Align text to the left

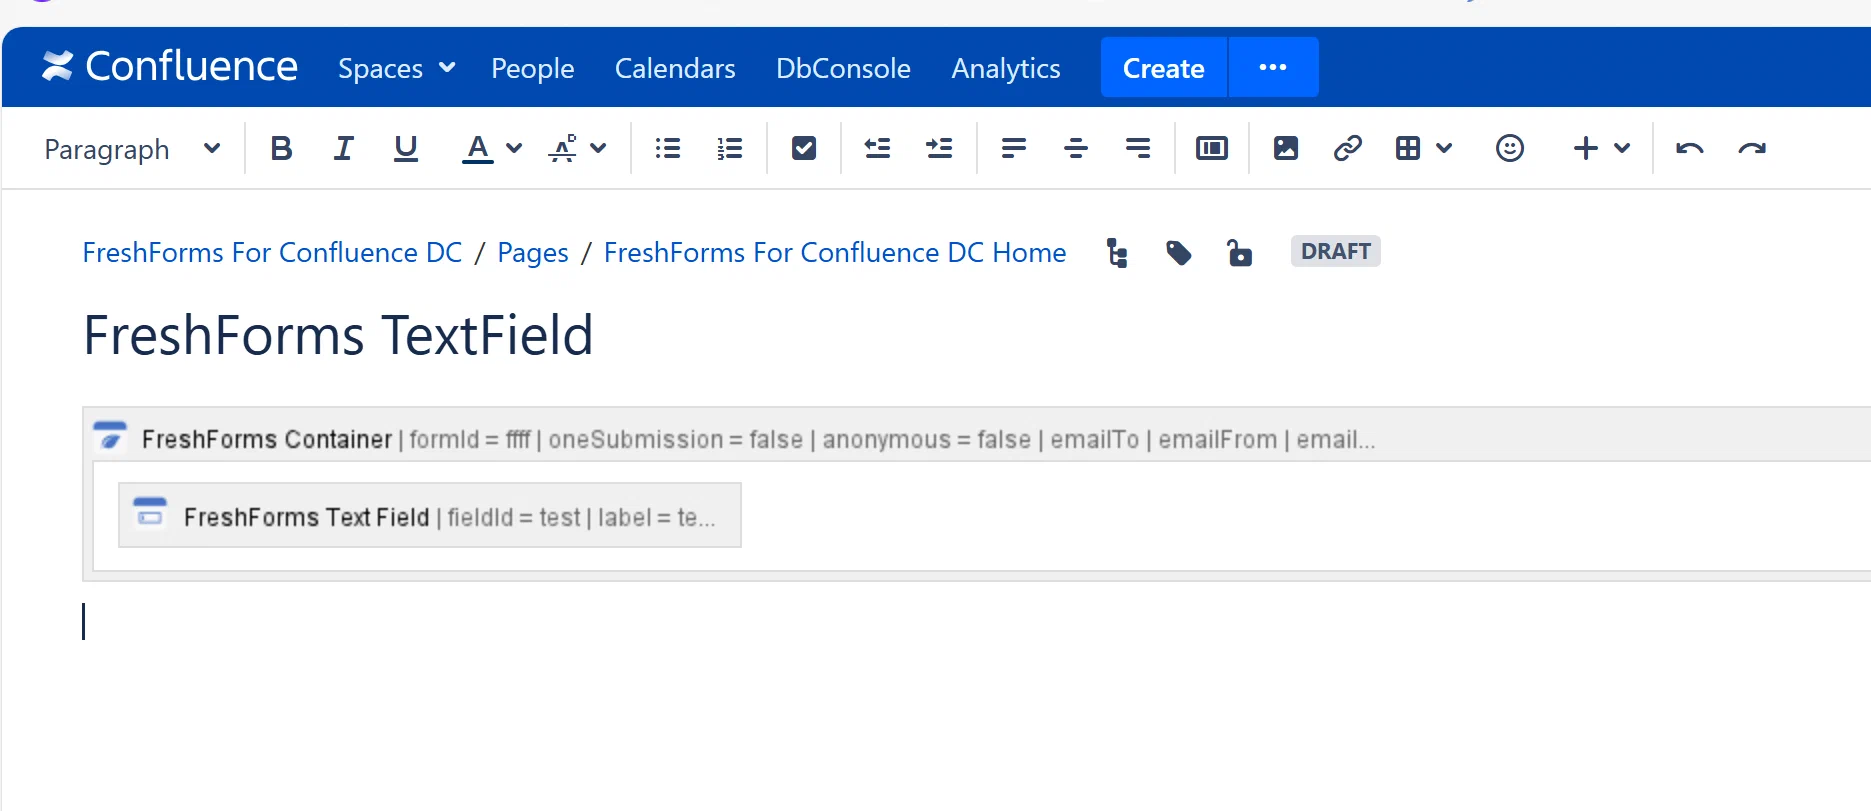click(1014, 149)
